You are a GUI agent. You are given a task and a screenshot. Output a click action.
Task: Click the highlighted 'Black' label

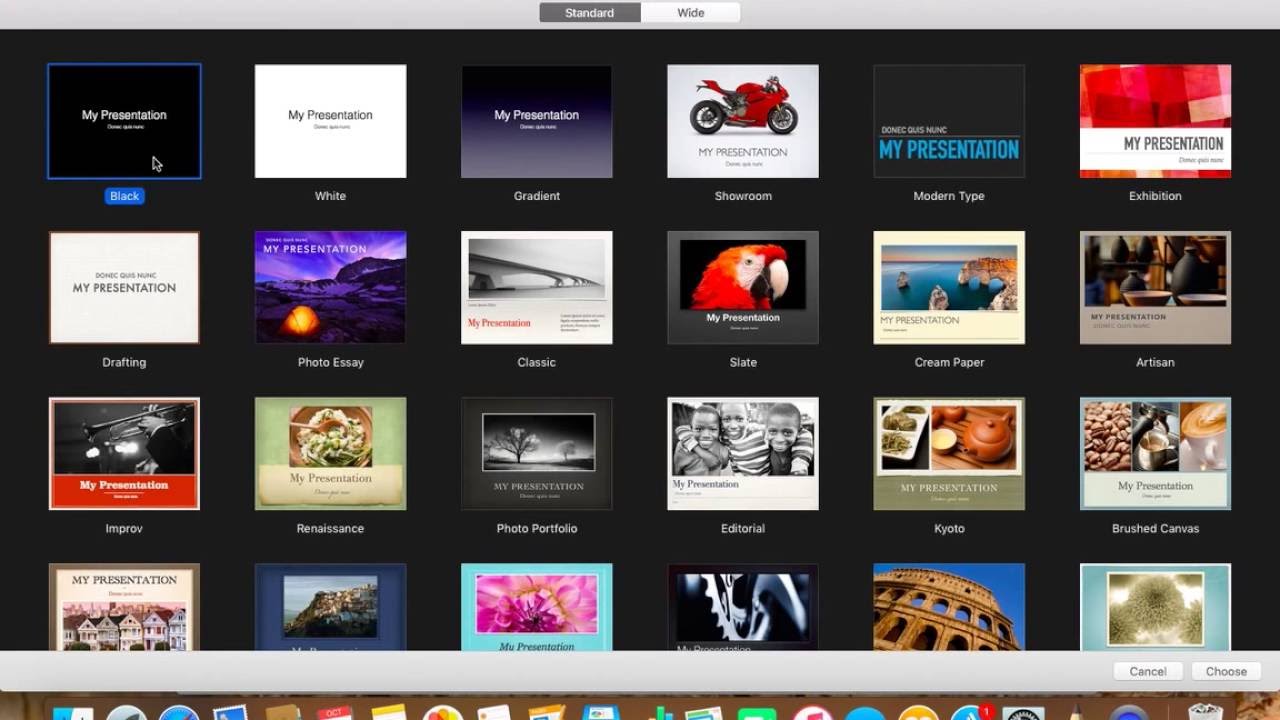pos(124,196)
